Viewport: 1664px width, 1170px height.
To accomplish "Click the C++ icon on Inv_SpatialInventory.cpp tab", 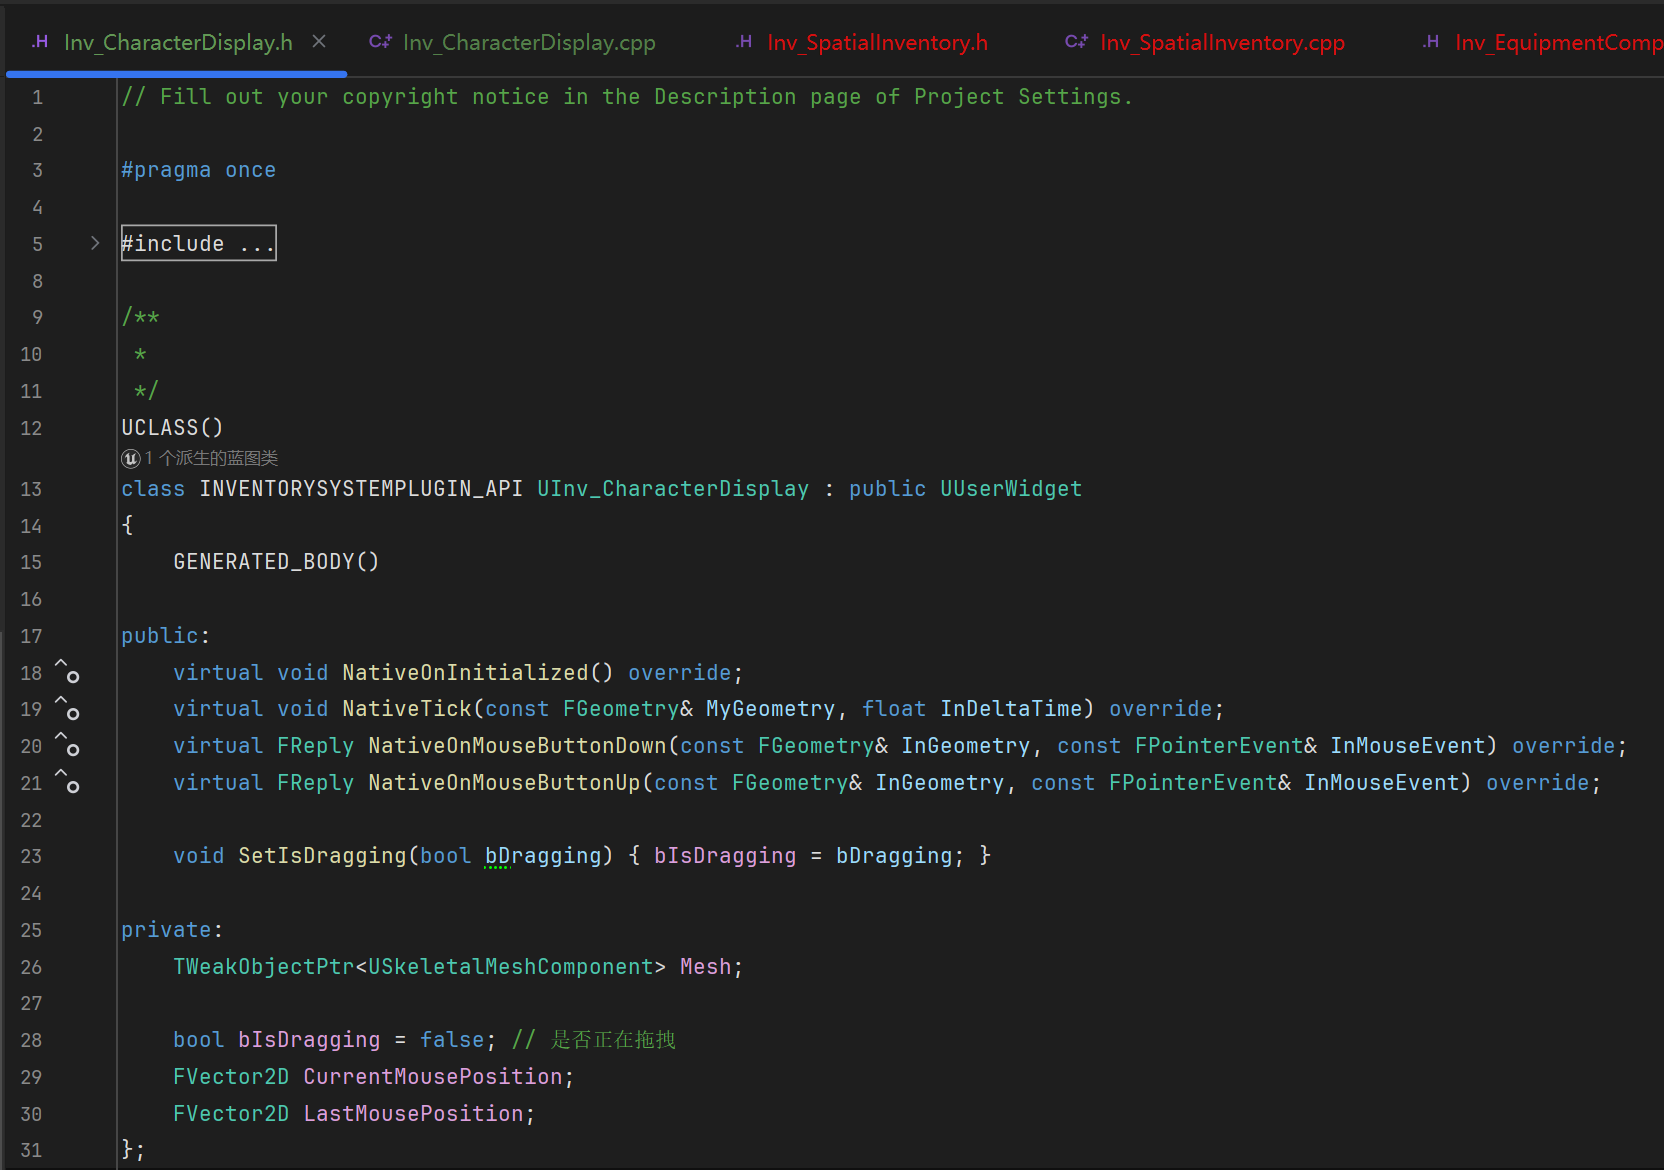I will (1076, 42).
